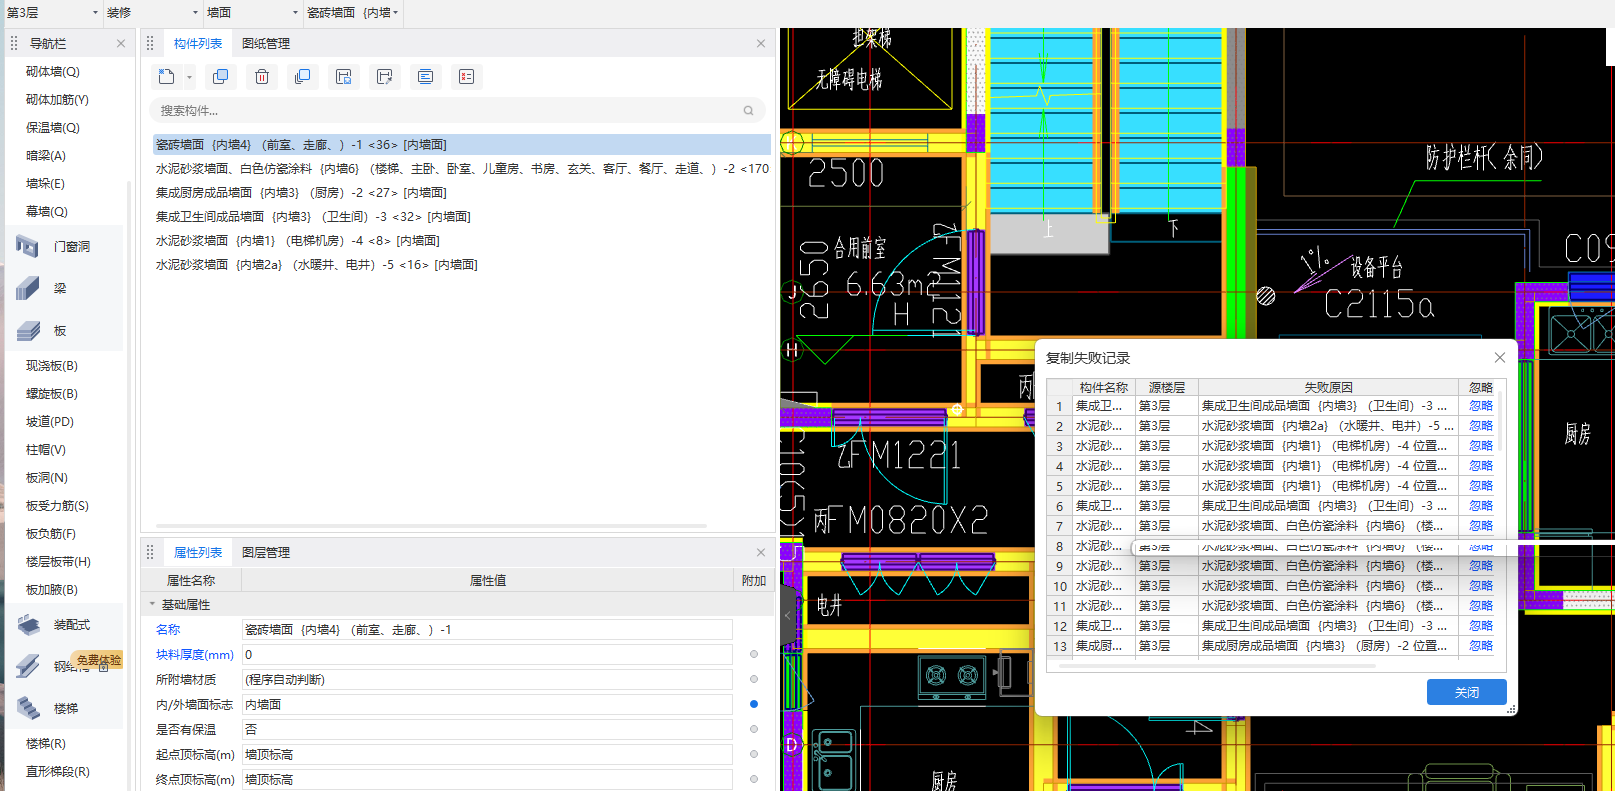Viewport: 1615px width, 791px height.
Task: Switch to the 构件列表 tab
Action: [198, 44]
